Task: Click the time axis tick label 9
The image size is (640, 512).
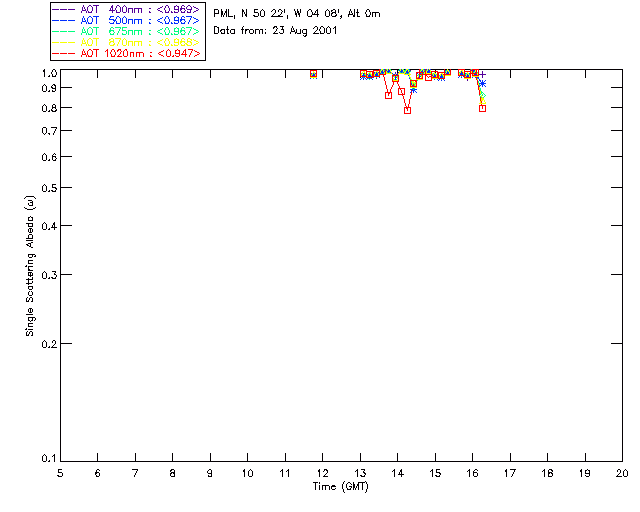Action: pyautogui.click(x=210, y=473)
